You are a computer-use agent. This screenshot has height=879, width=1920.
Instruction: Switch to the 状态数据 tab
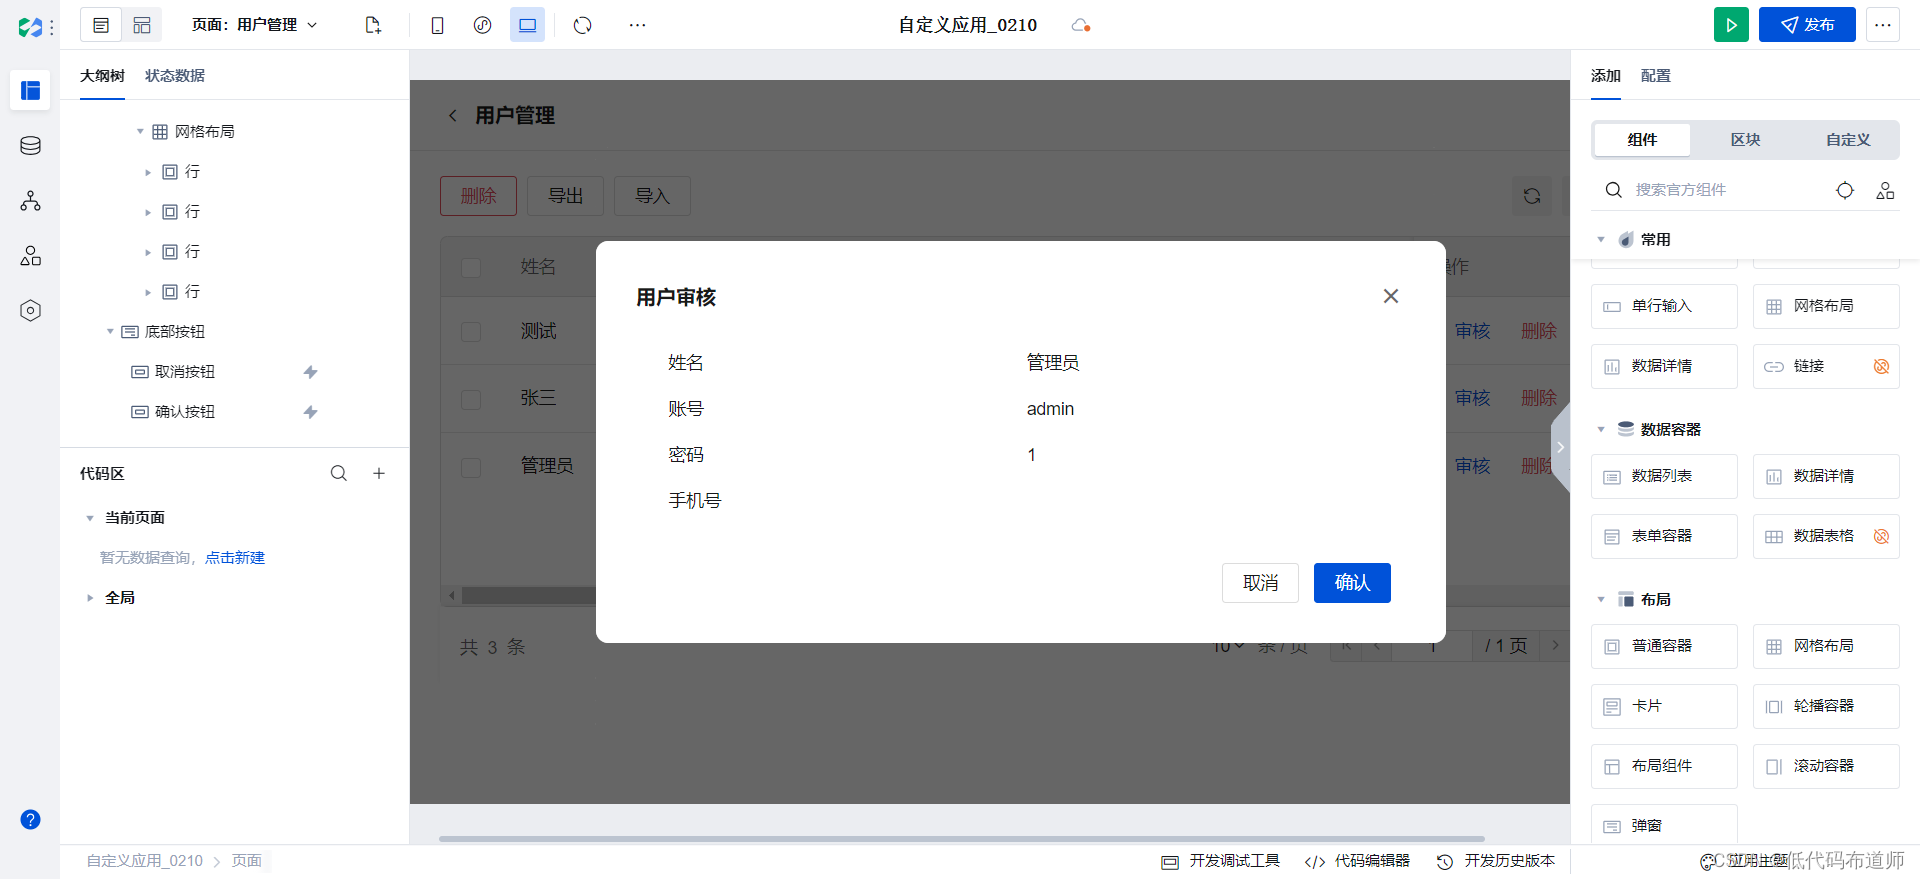pos(175,76)
